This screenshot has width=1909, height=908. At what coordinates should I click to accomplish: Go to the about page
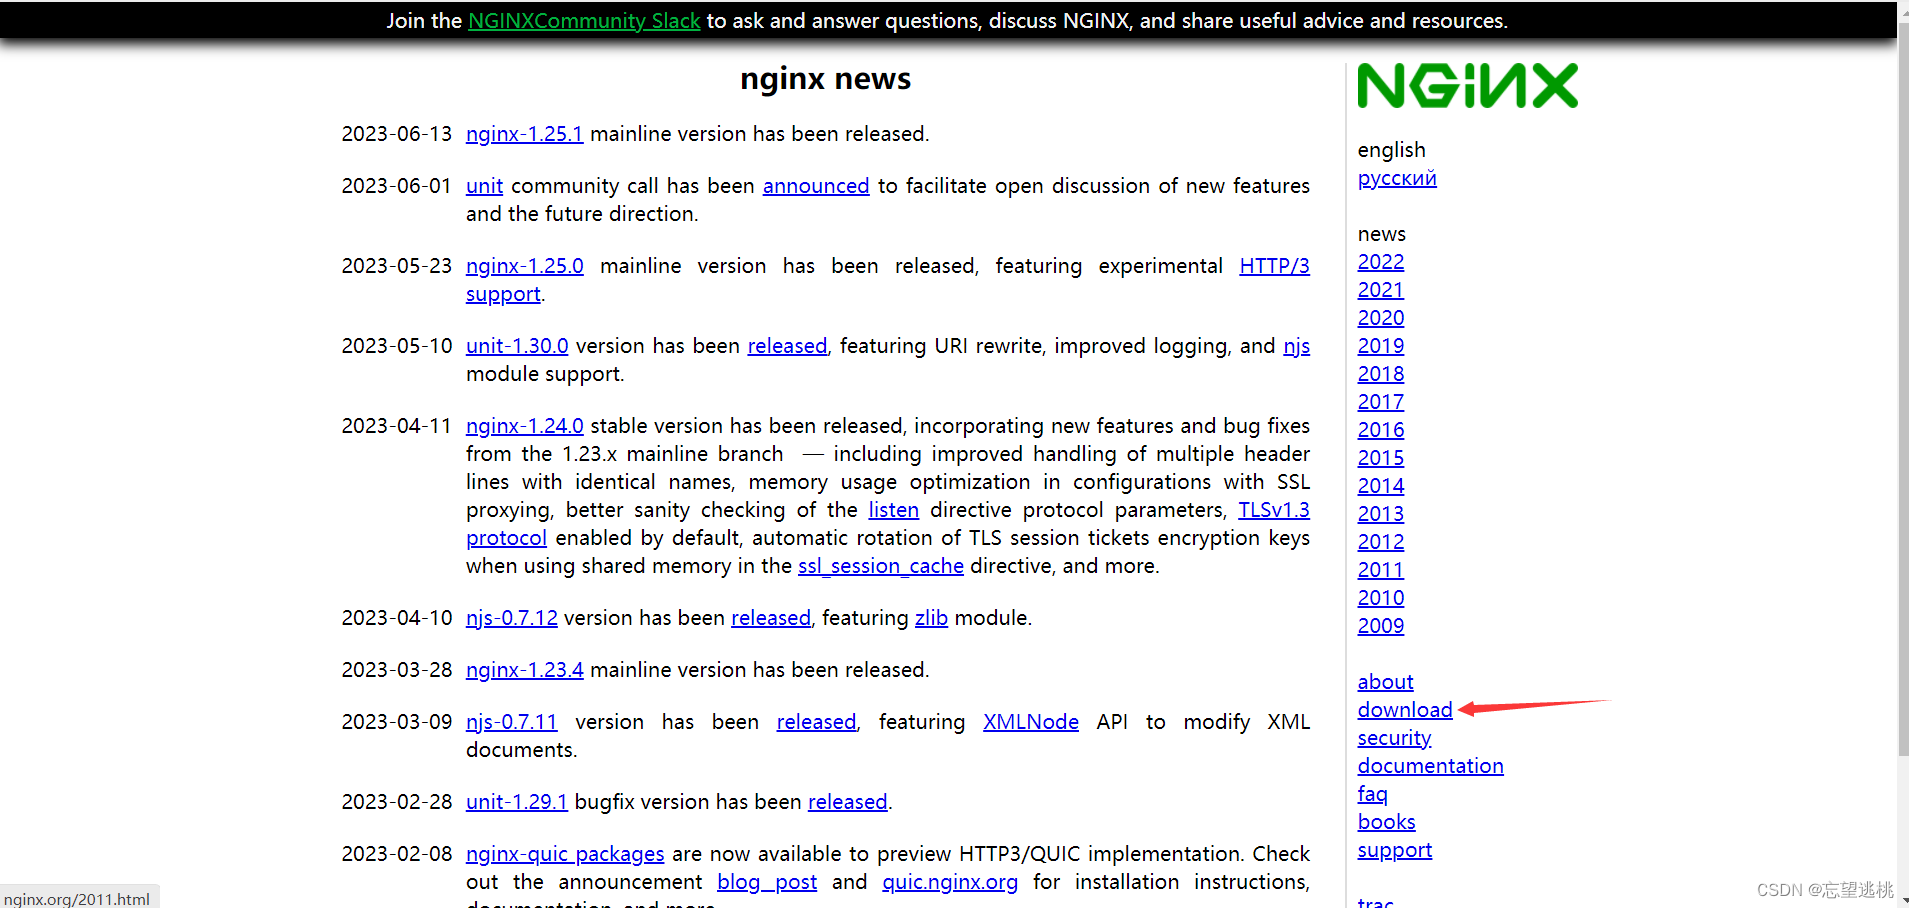tap(1385, 682)
